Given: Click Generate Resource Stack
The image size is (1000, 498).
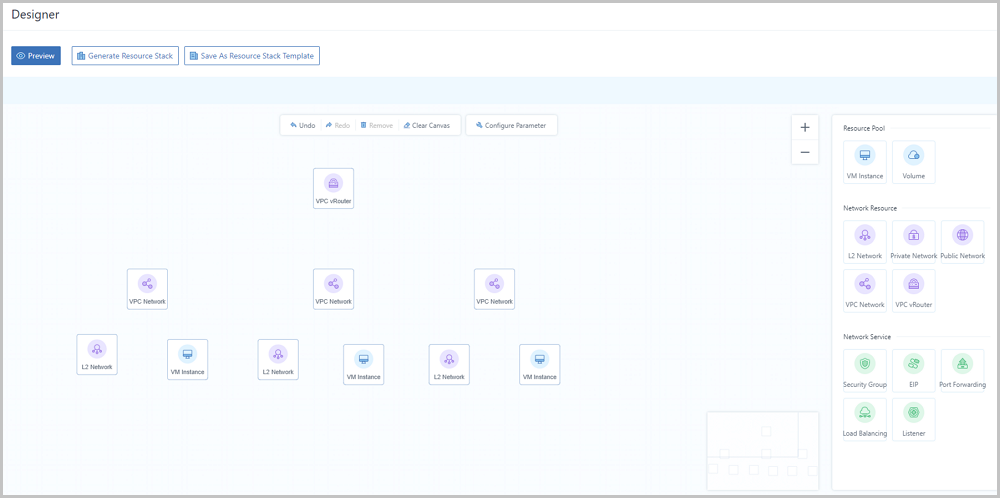Looking at the screenshot, I should point(125,55).
